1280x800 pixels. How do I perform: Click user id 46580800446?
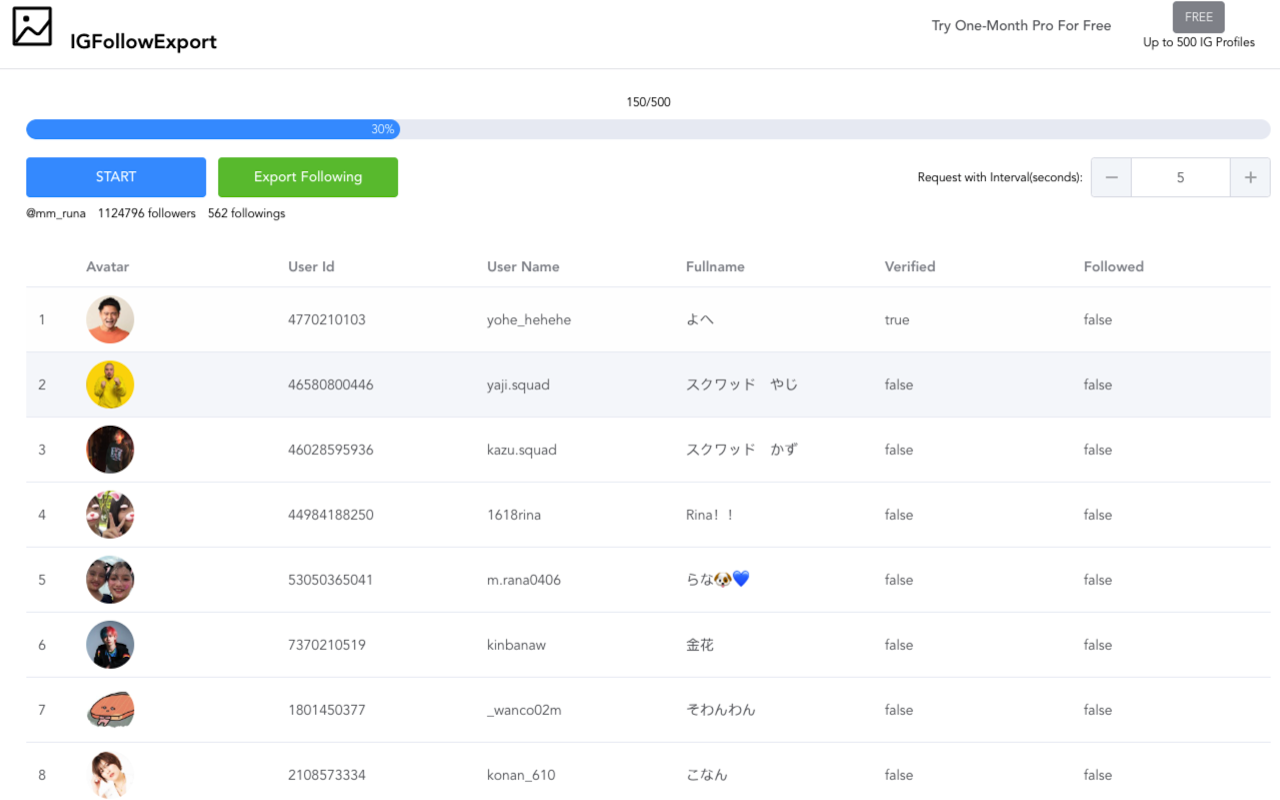tap(331, 385)
